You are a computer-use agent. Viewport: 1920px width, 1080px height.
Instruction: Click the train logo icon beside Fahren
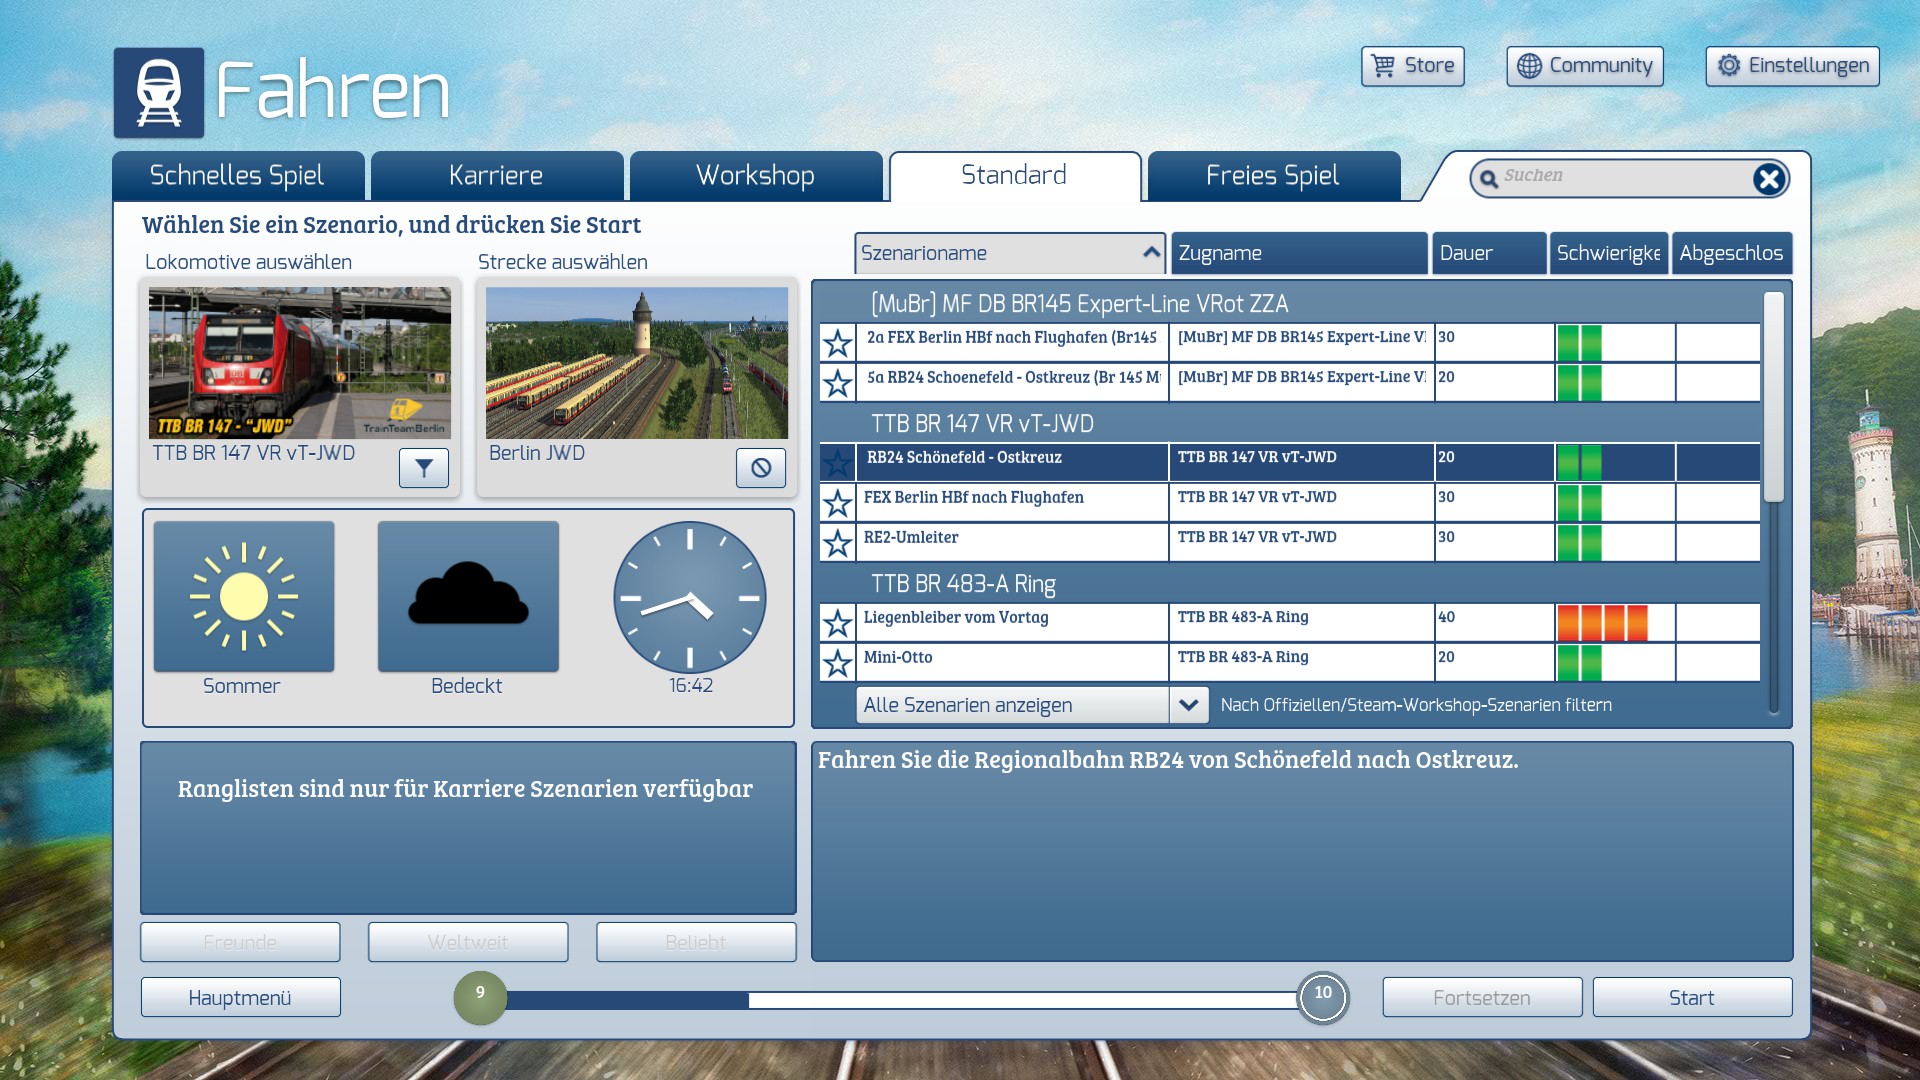tap(159, 93)
